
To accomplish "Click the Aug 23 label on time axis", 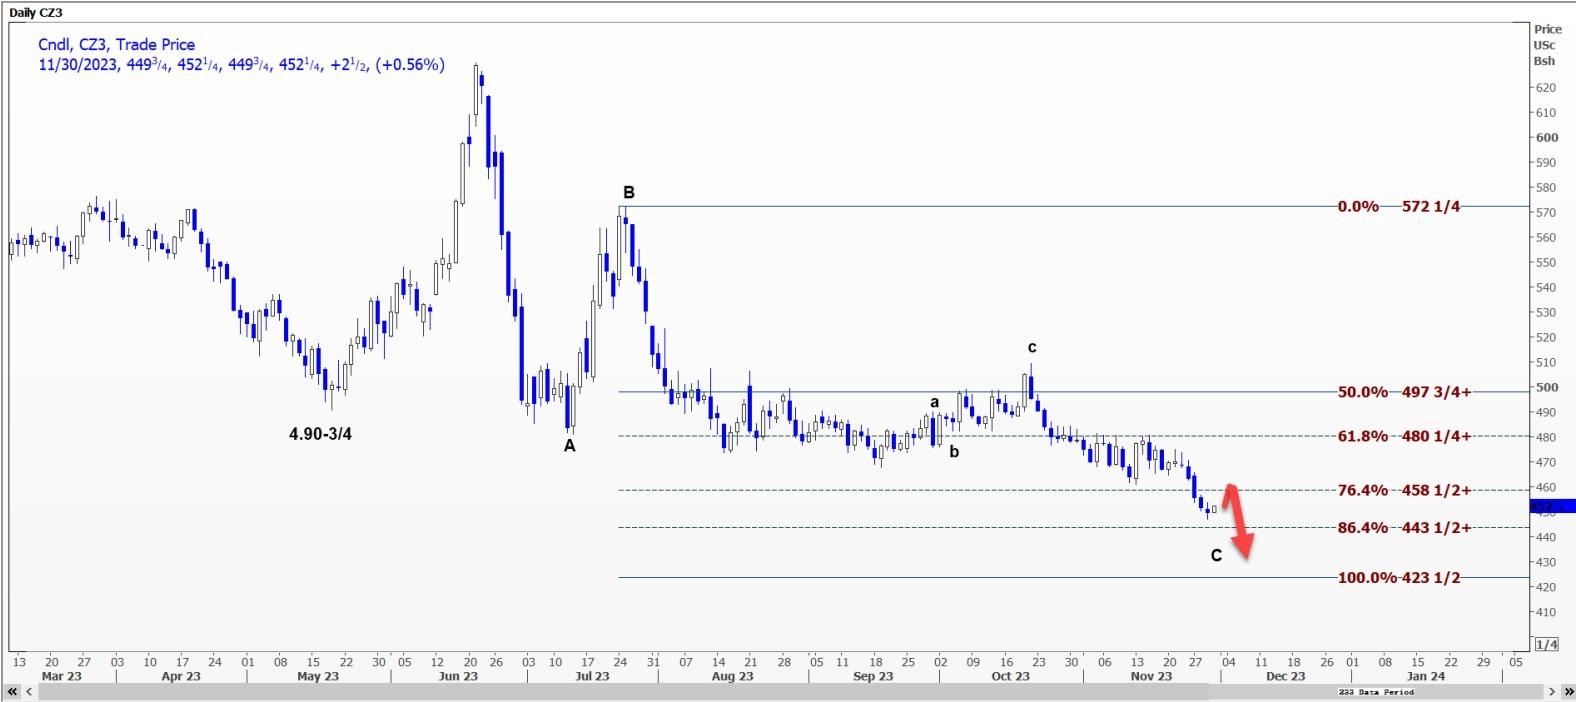I will [732, 676].
